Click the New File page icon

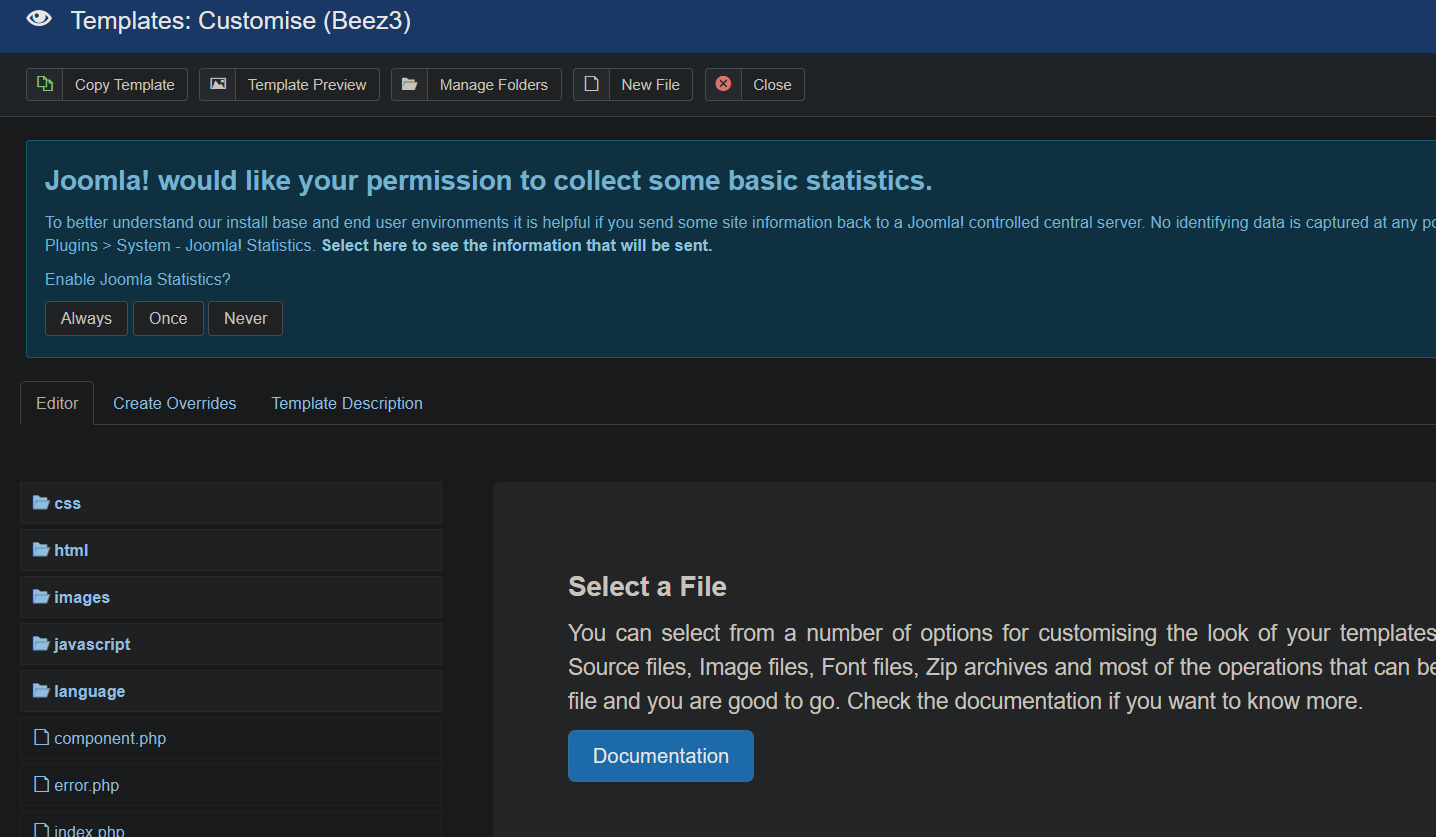(x=592, y=85)
